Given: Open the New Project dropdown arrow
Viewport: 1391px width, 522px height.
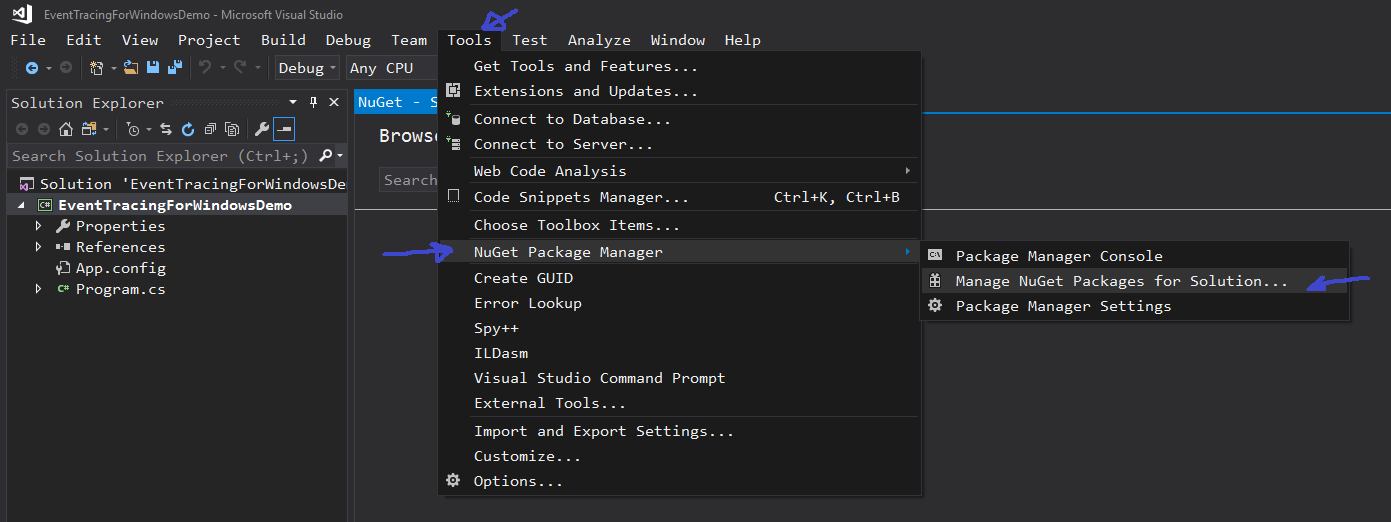Looking at the screenshot, I should 113,68.
